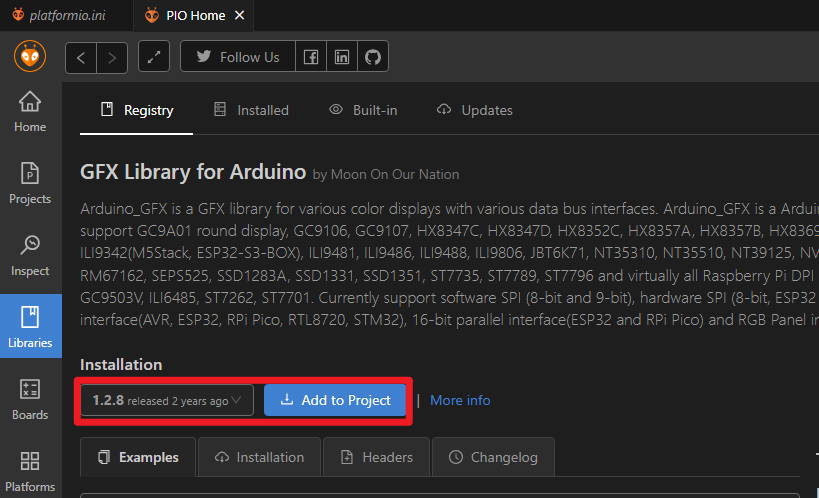Click the Moon On Our Nation author link

tap(395, 175)
